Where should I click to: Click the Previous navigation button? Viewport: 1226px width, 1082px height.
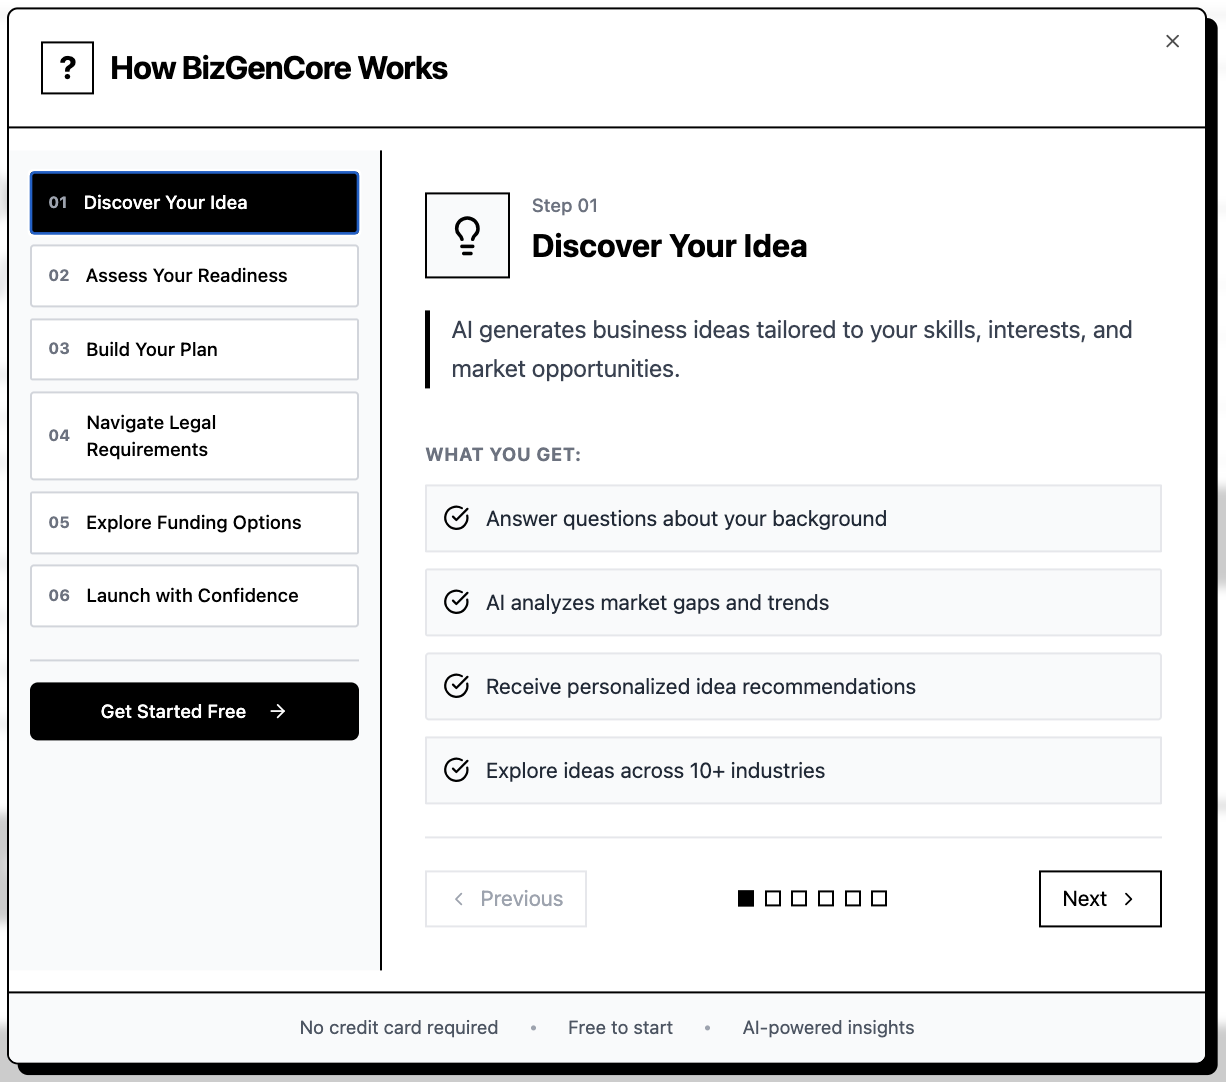click(506, 898)
